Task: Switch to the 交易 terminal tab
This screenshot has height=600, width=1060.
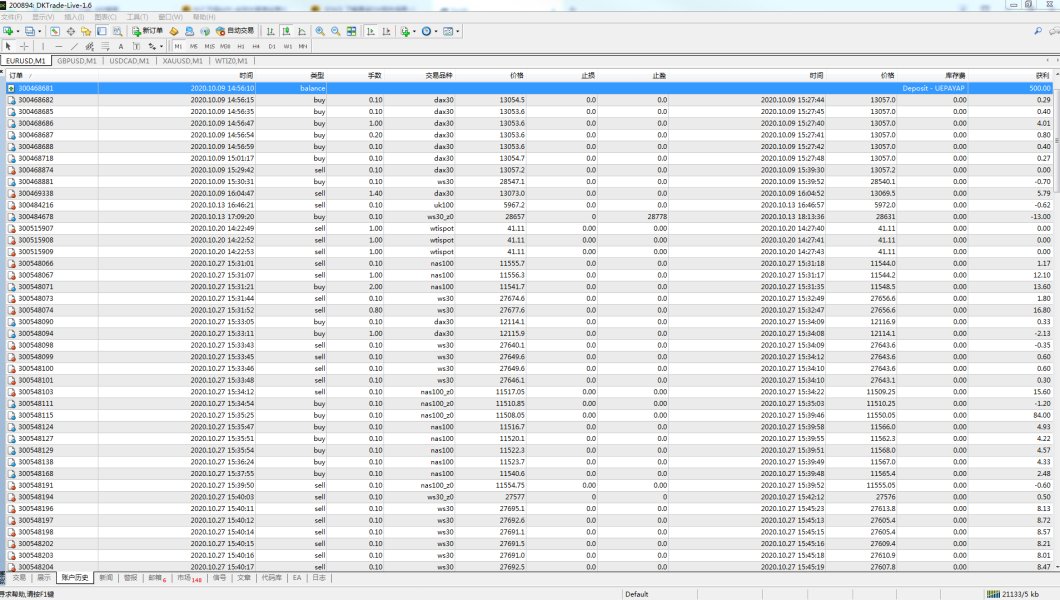Action: pyautogui.click(x=19, y=577)
